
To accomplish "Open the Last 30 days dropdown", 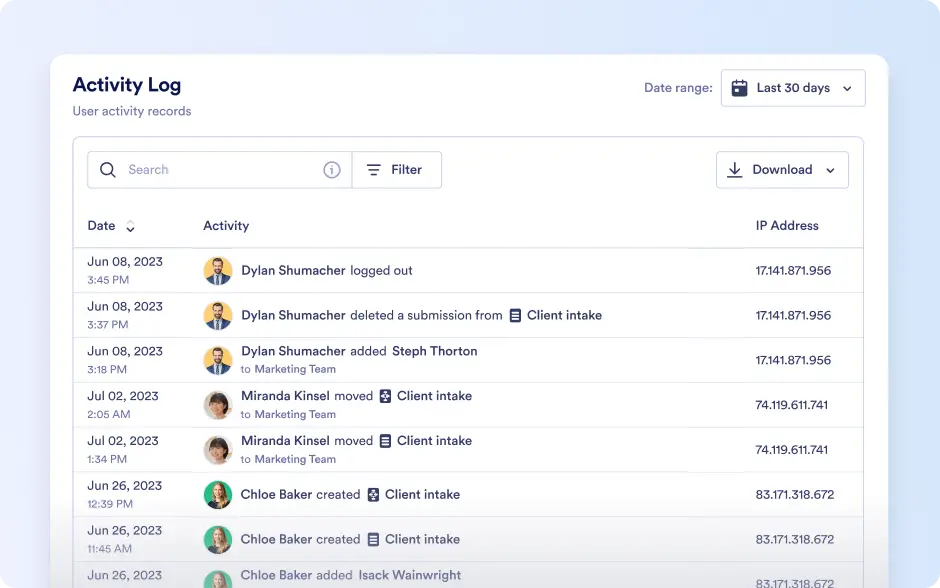I will click(x=793, y=88).
